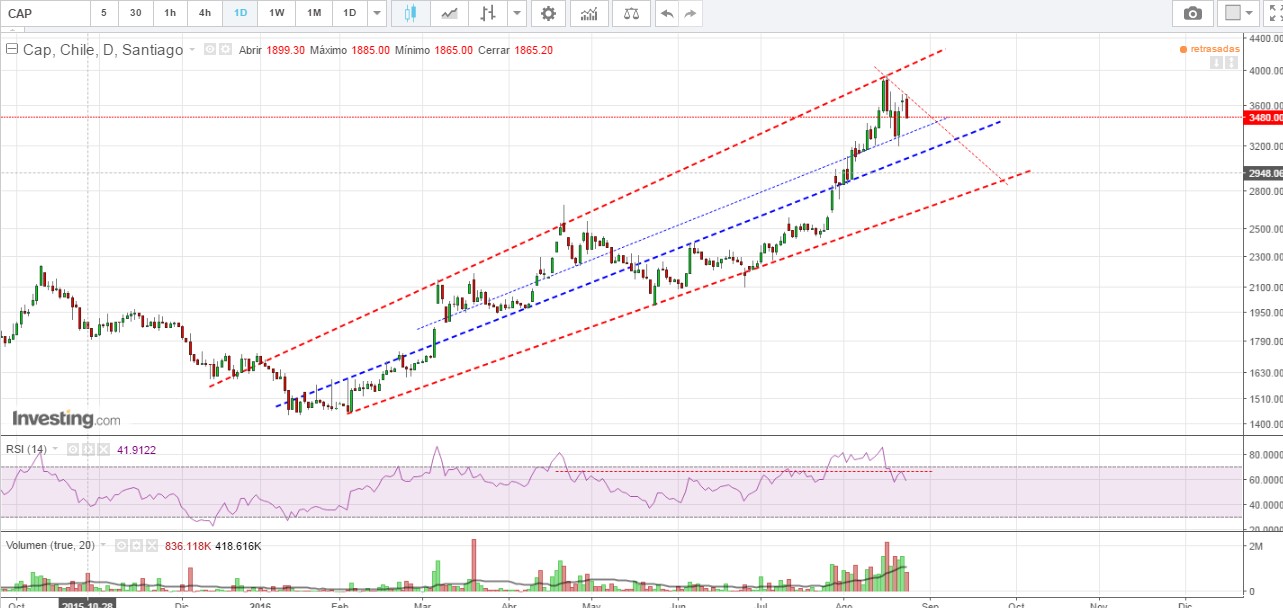Hide the Volumen indicator with eye icon
The width and height of the screenshot is (1283, 608).
coord(119,546)
